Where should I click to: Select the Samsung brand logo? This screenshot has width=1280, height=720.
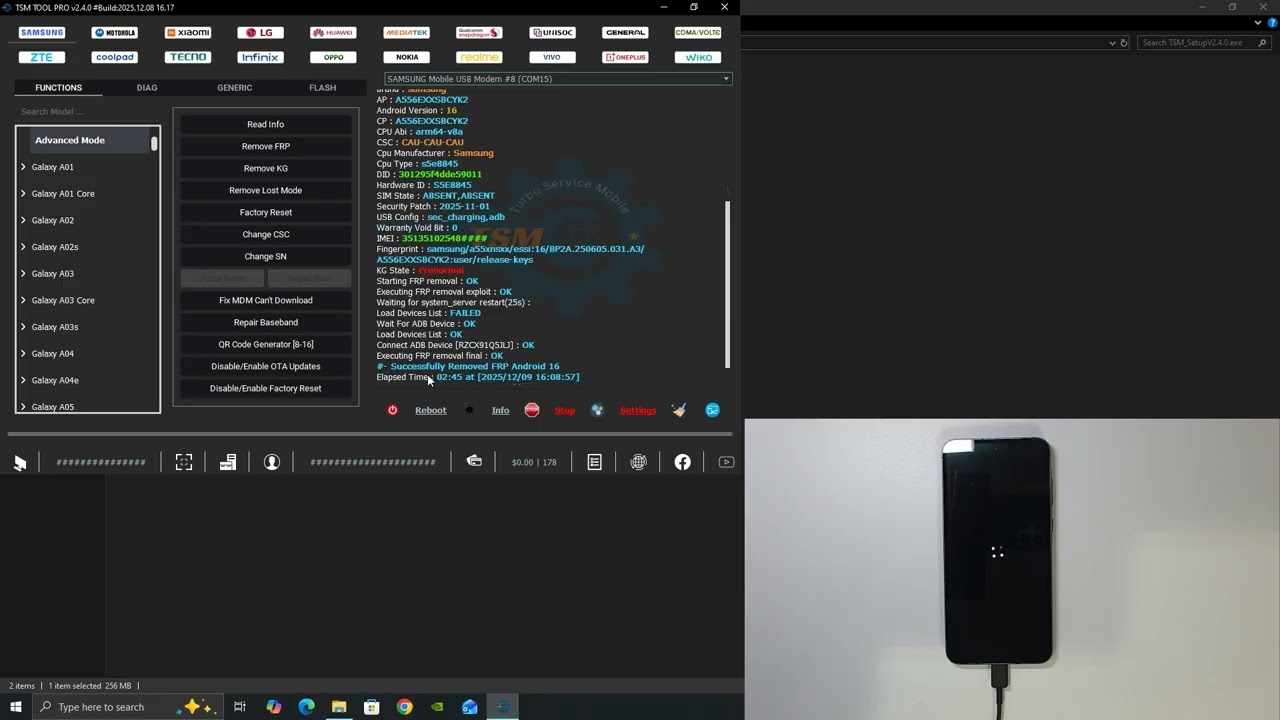[x=42, y=33]
